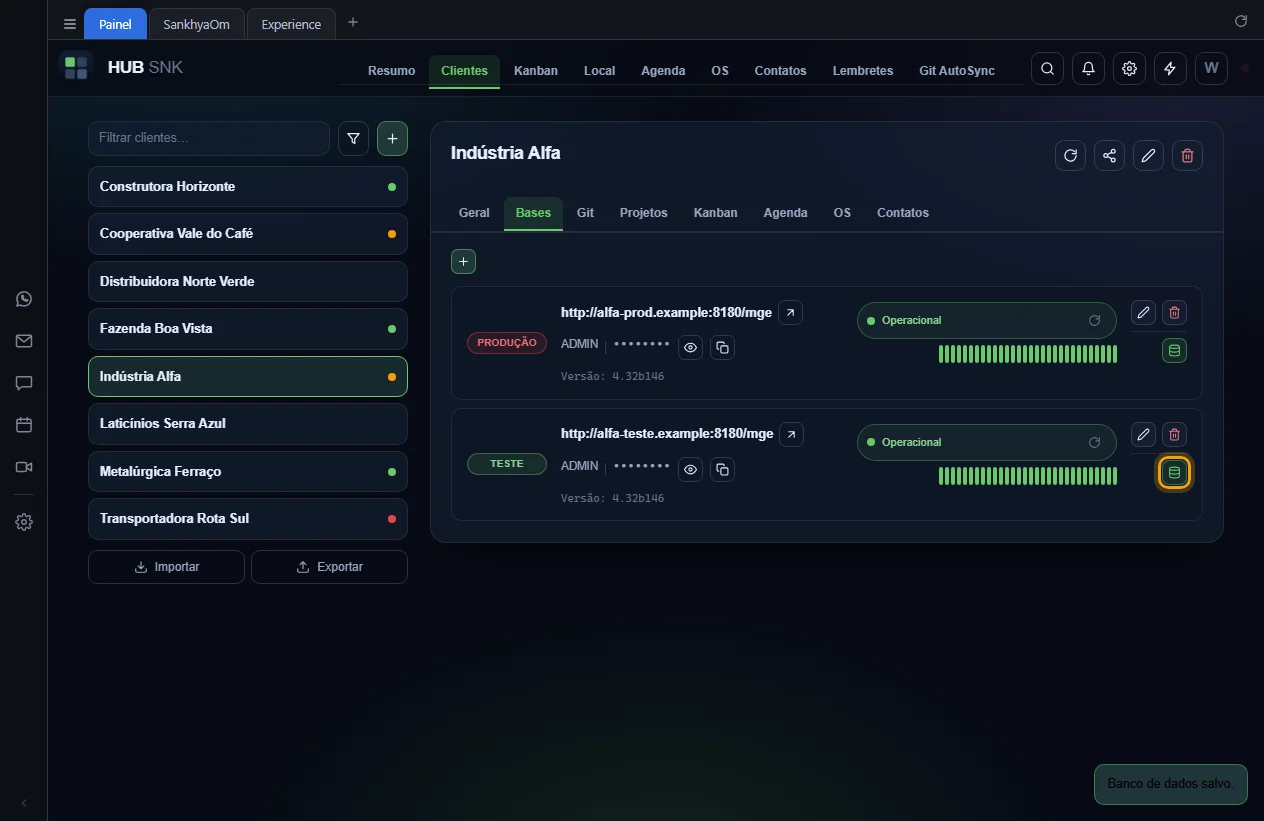Open database settings for alfa-teste base

(1174, 473)
